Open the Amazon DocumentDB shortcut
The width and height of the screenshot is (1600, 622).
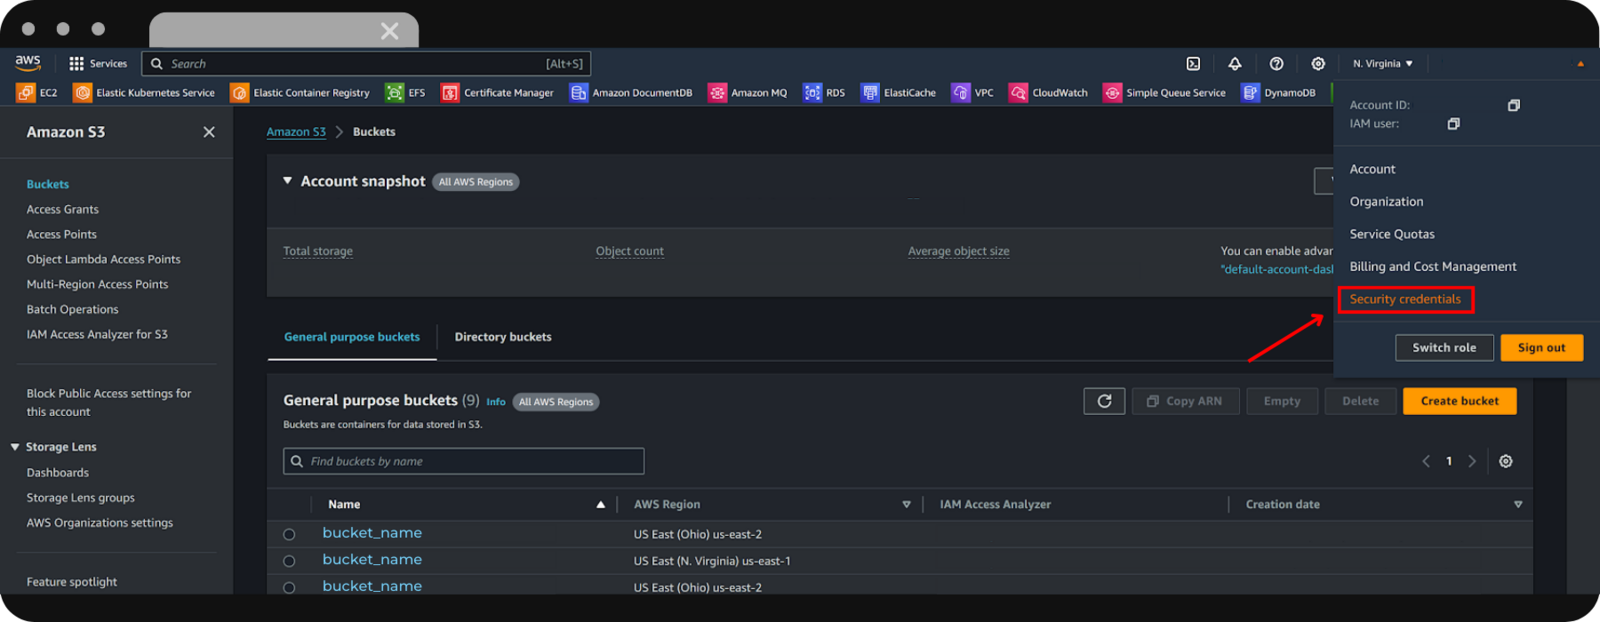(x=631, y=92)
